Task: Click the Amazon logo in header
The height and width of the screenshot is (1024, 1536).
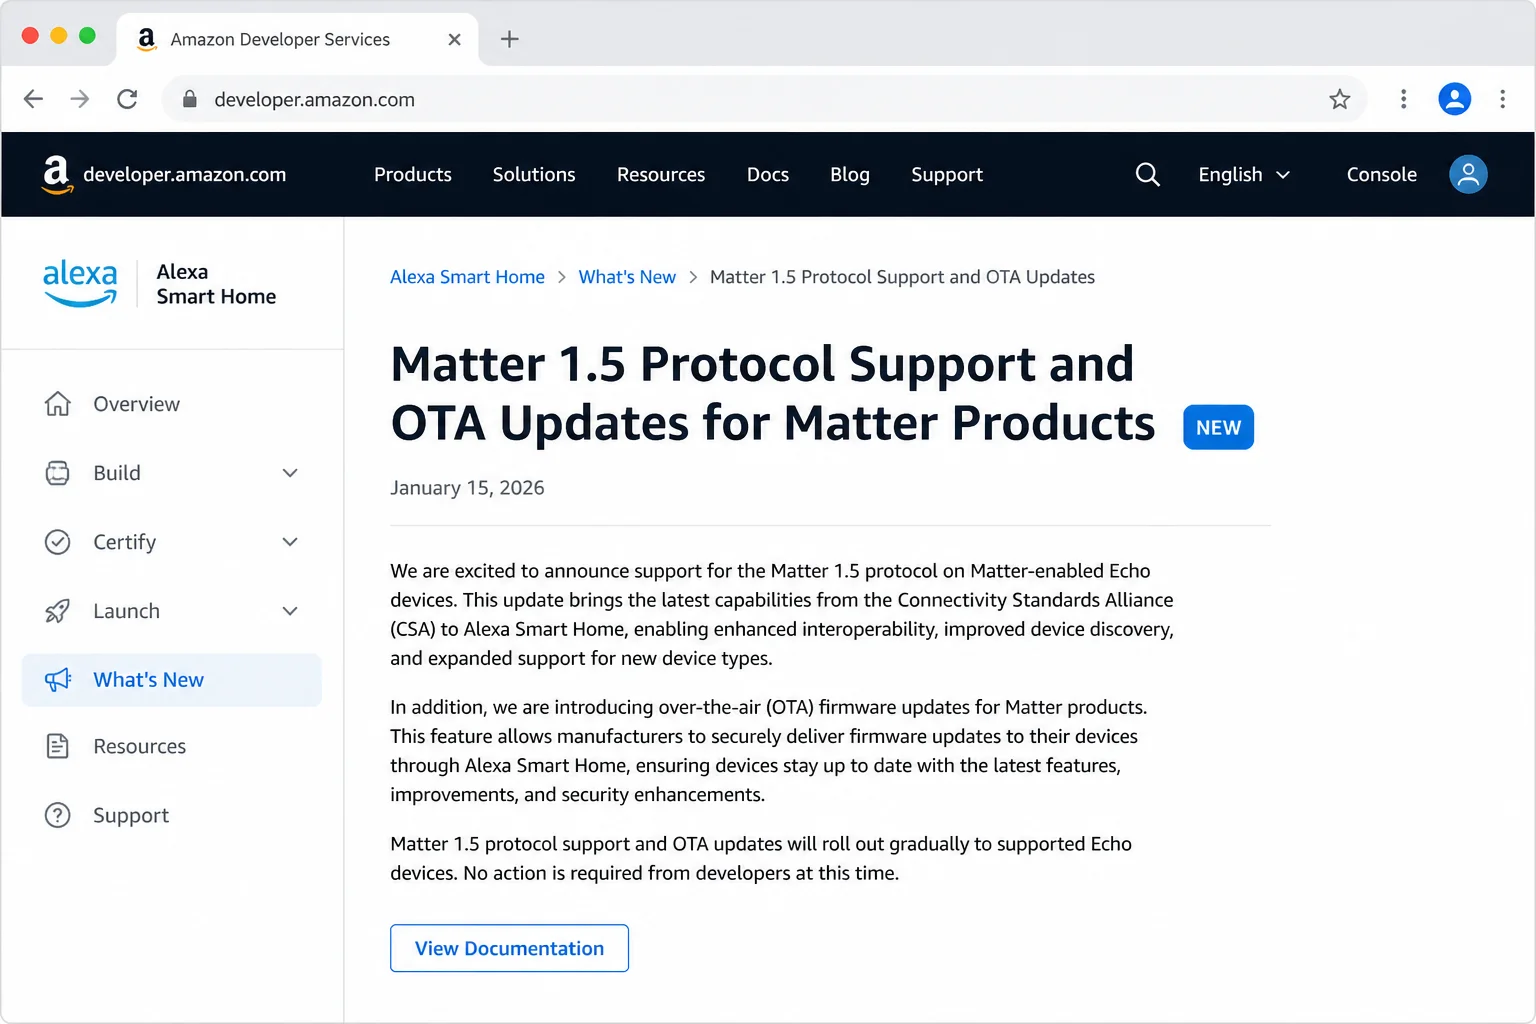Action: [57, 174]
